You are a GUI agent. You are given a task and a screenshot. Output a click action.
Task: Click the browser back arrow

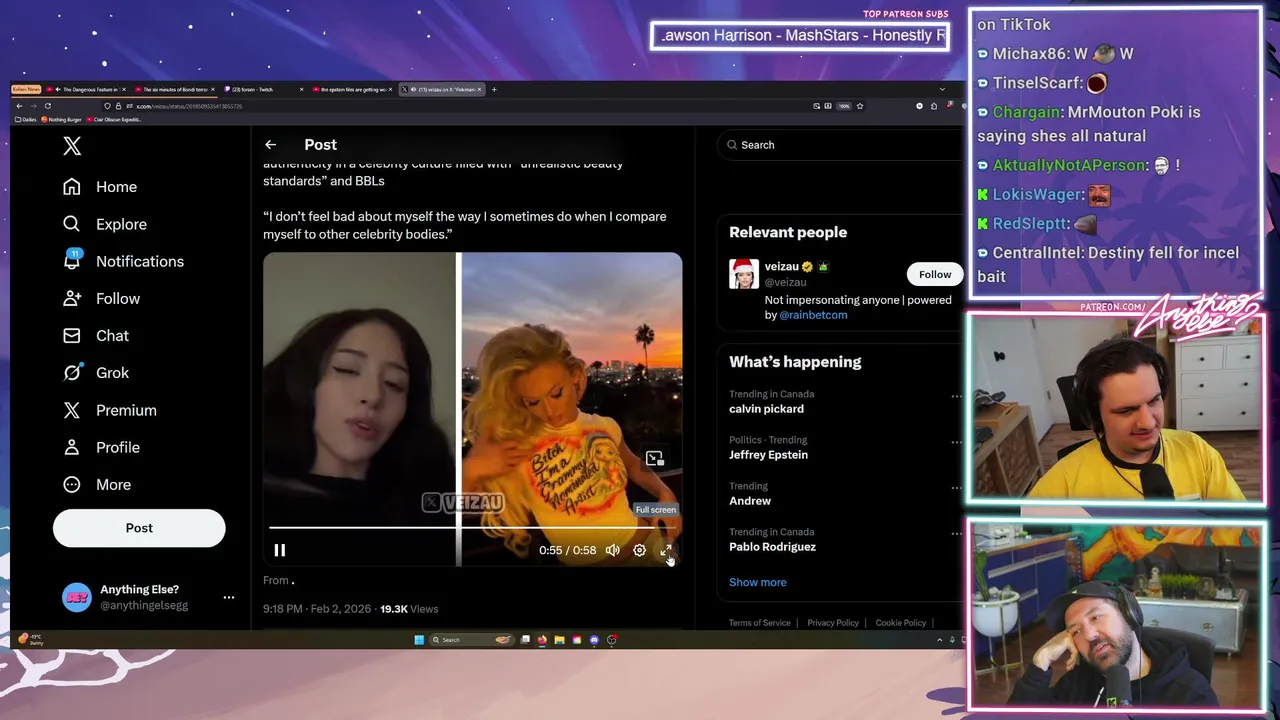coord(19,106)
